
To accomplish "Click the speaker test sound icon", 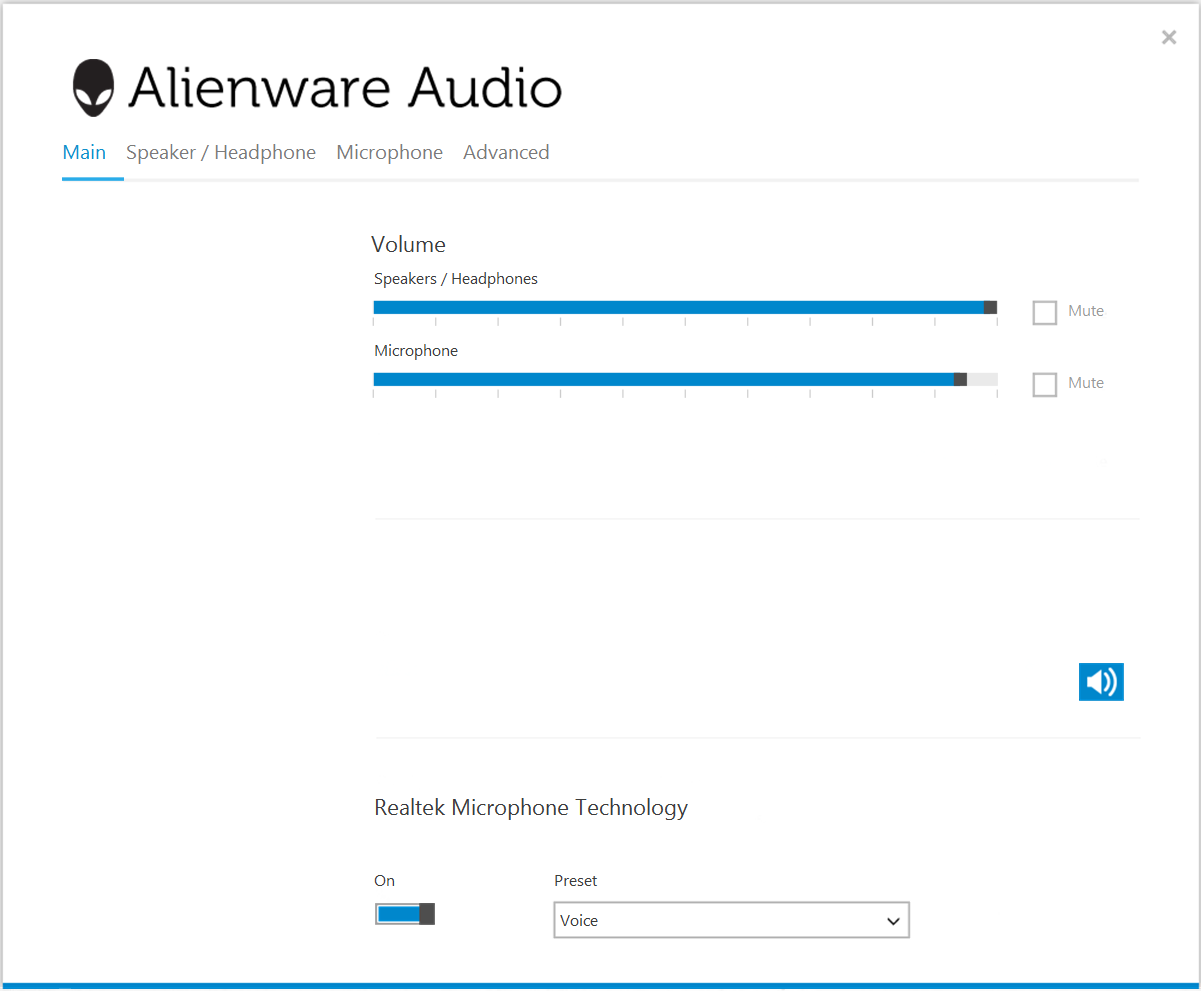I will tap(1101, 682).
